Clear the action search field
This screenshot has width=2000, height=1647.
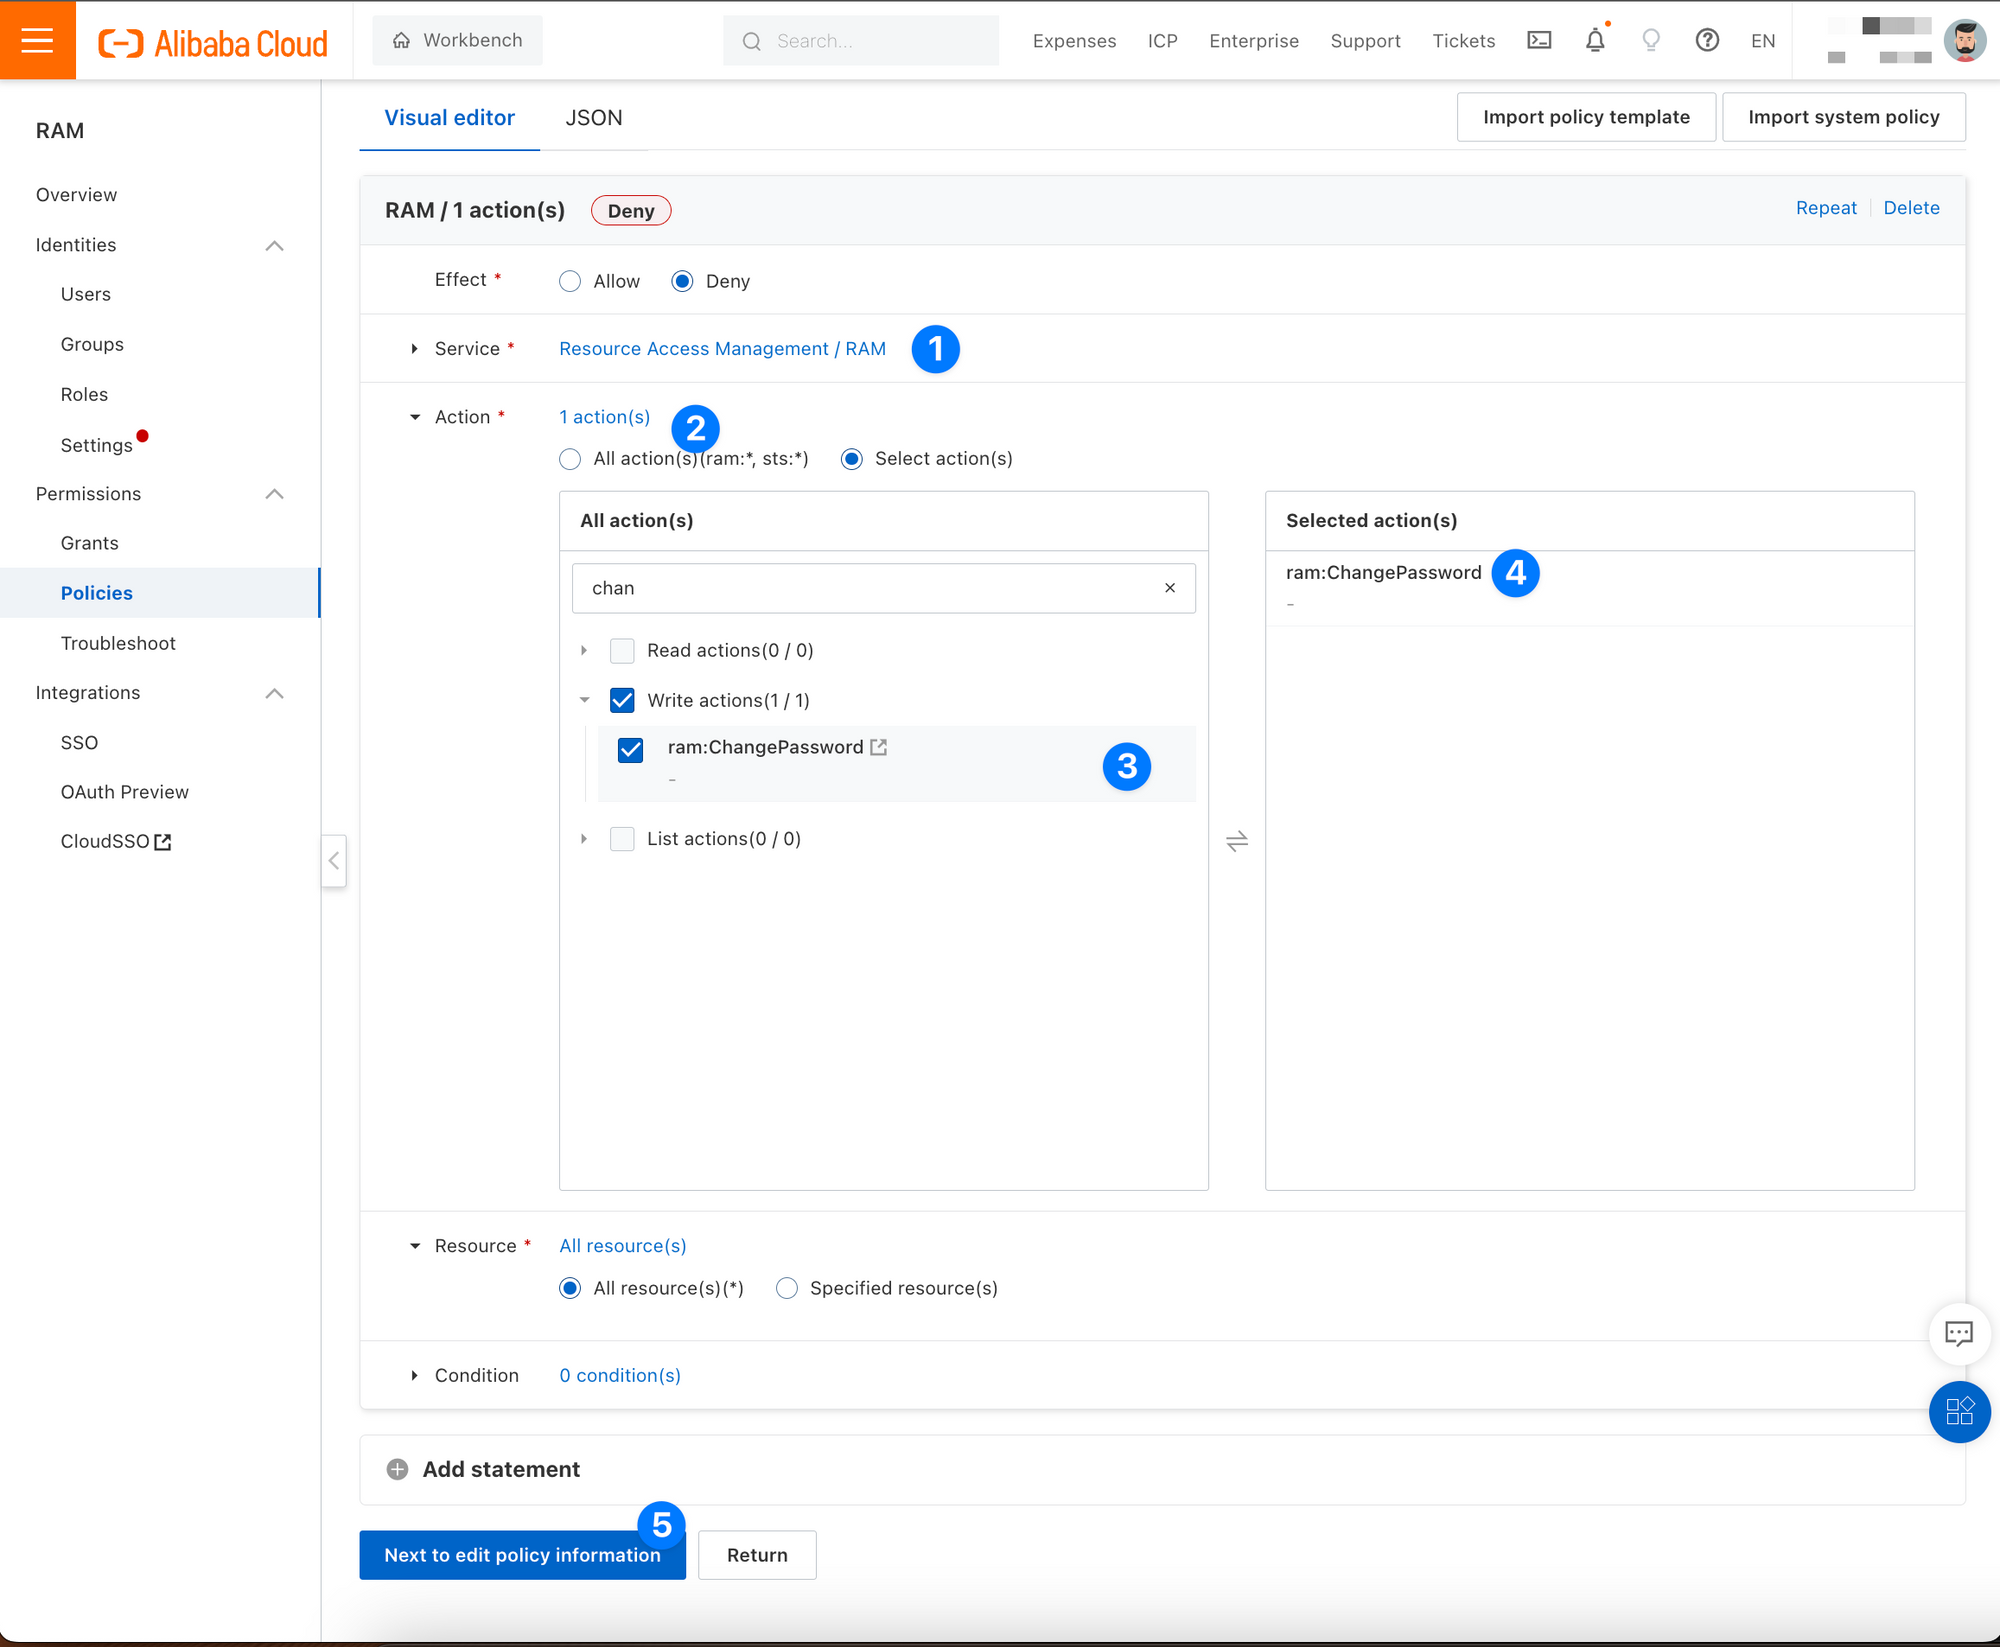pyautogui.click(x=1169, y=588)
